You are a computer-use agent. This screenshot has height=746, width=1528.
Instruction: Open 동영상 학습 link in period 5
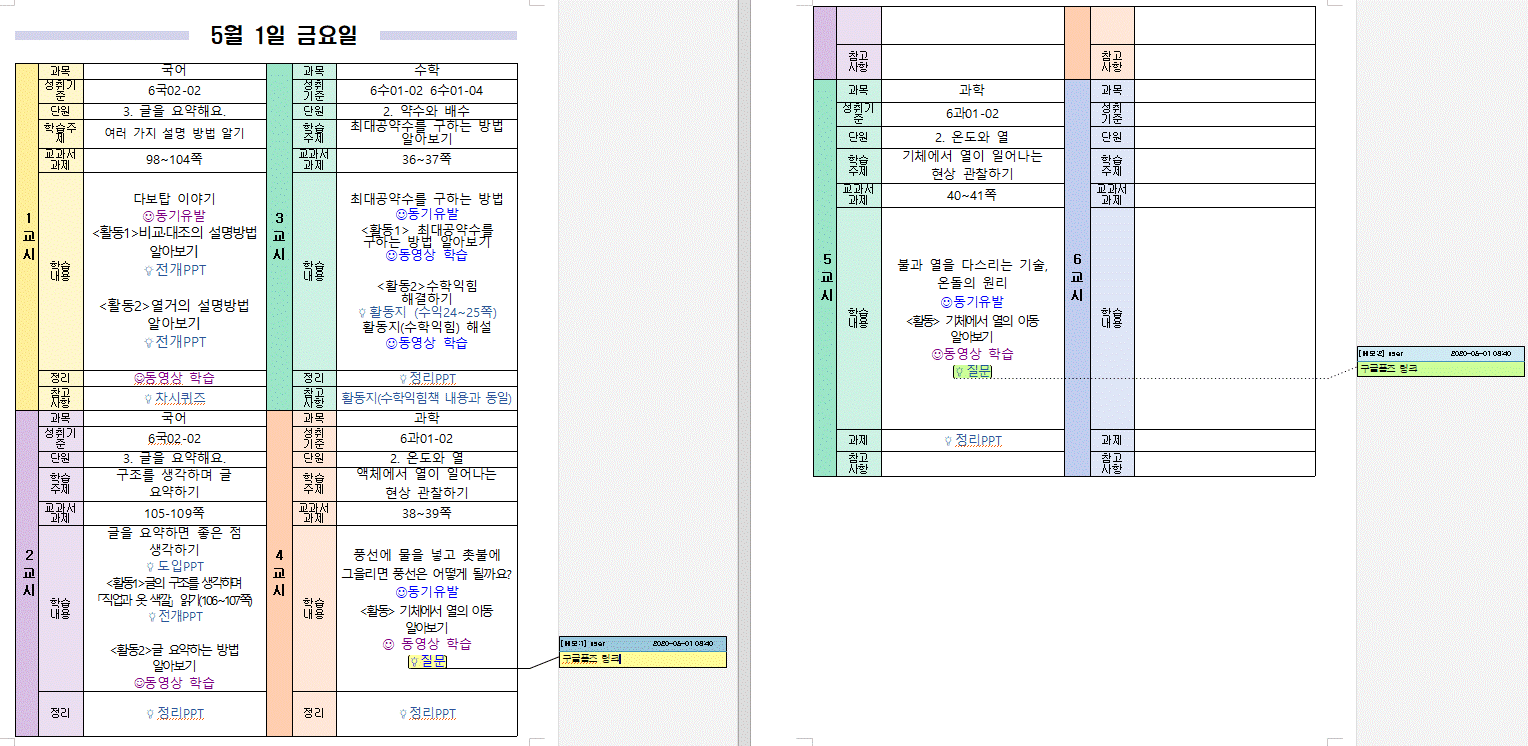(973, 354)
